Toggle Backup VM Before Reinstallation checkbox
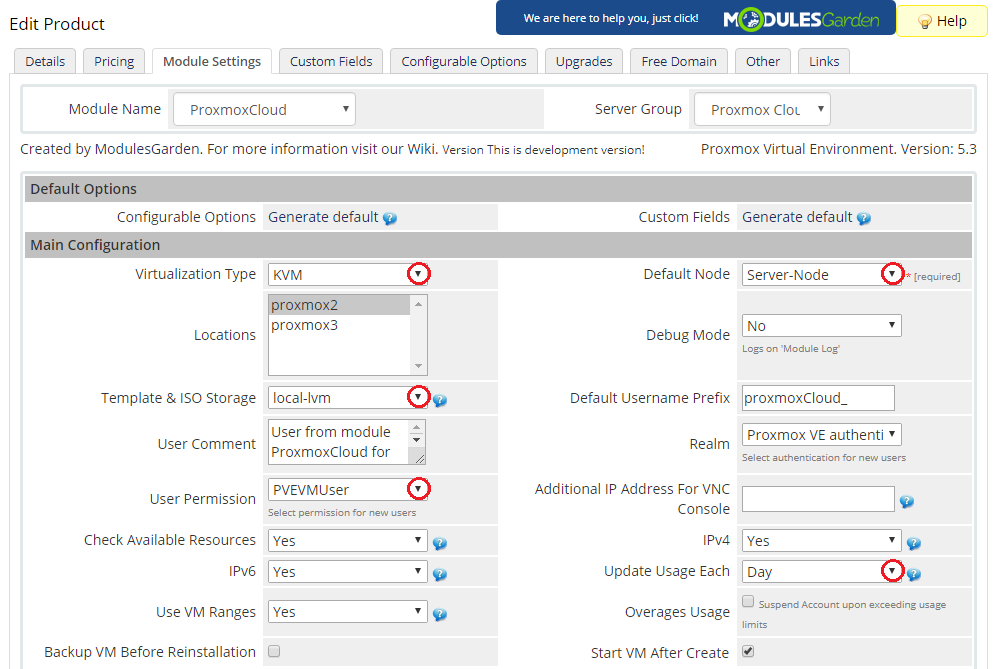The height and width of the screenshot is (669, 998). [274, 651]
